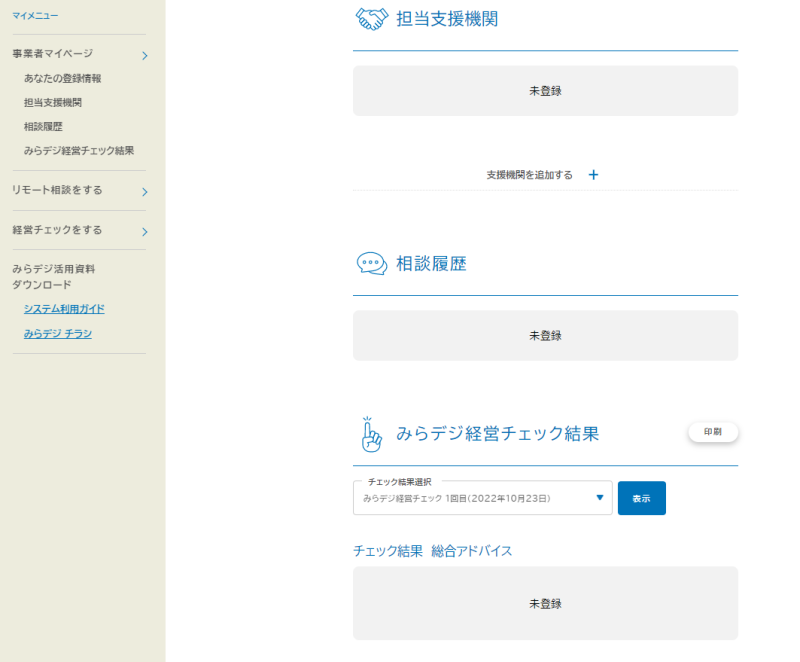Expand the 事業者マイページ section via its chevron
Viewport: 800px width, 662px height.
coord(144,55)
